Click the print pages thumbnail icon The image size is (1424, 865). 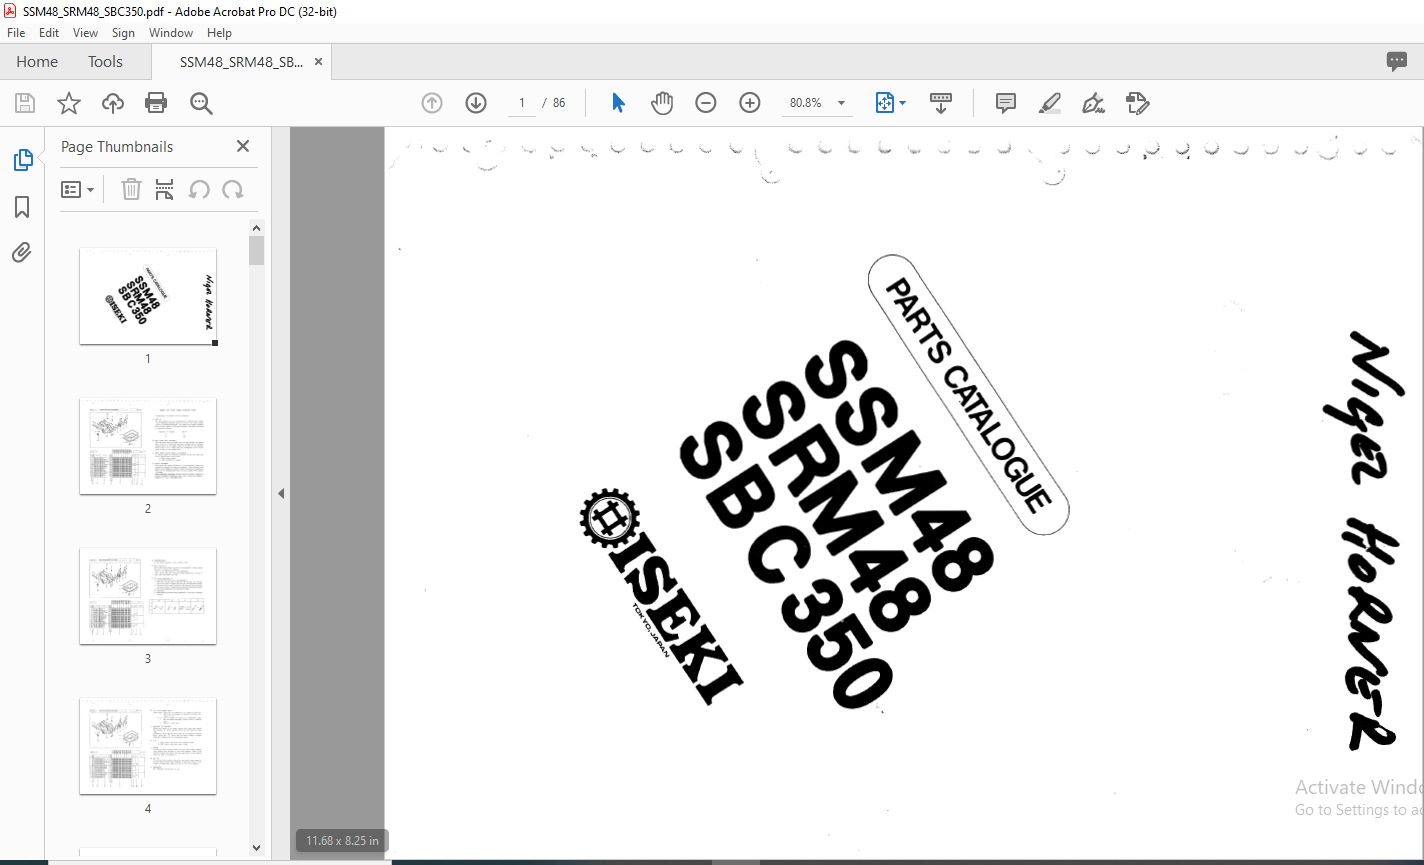165,189
